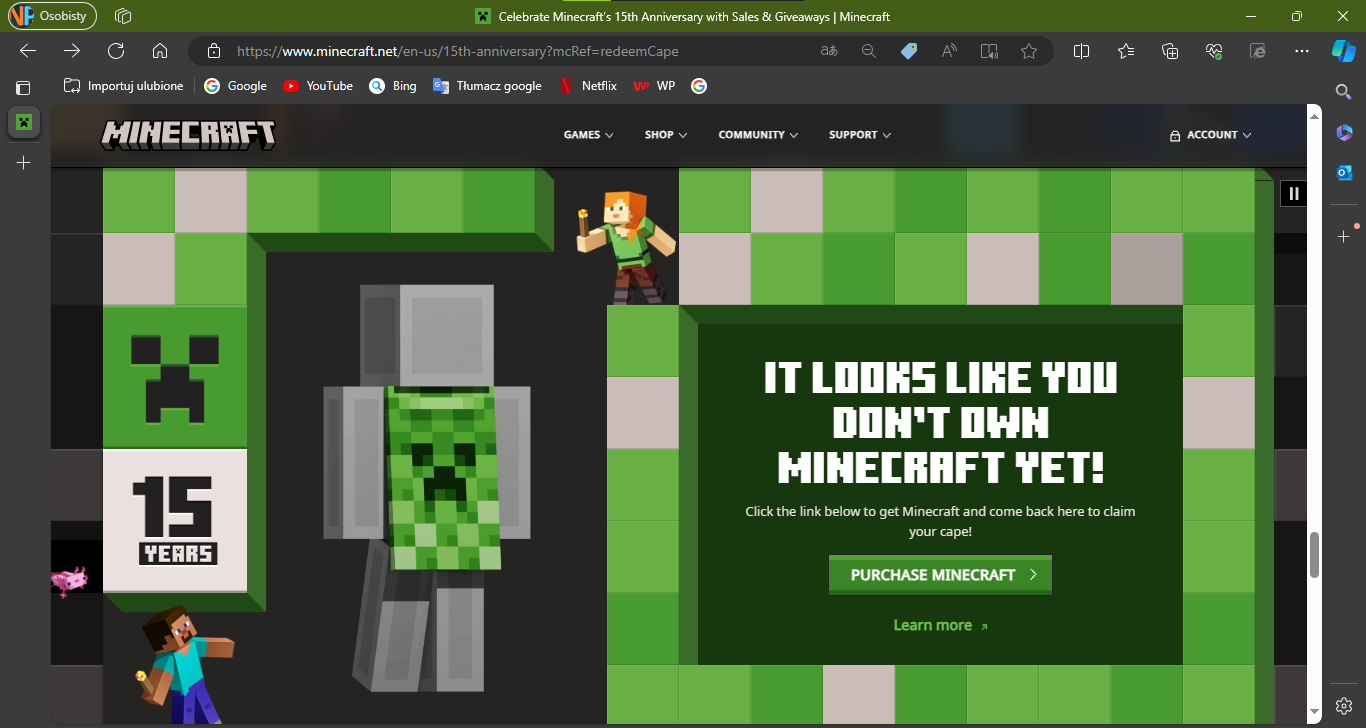Open the Collections panel
The width and height of the screenshot is (1366, 728).
pos(1170,51)
